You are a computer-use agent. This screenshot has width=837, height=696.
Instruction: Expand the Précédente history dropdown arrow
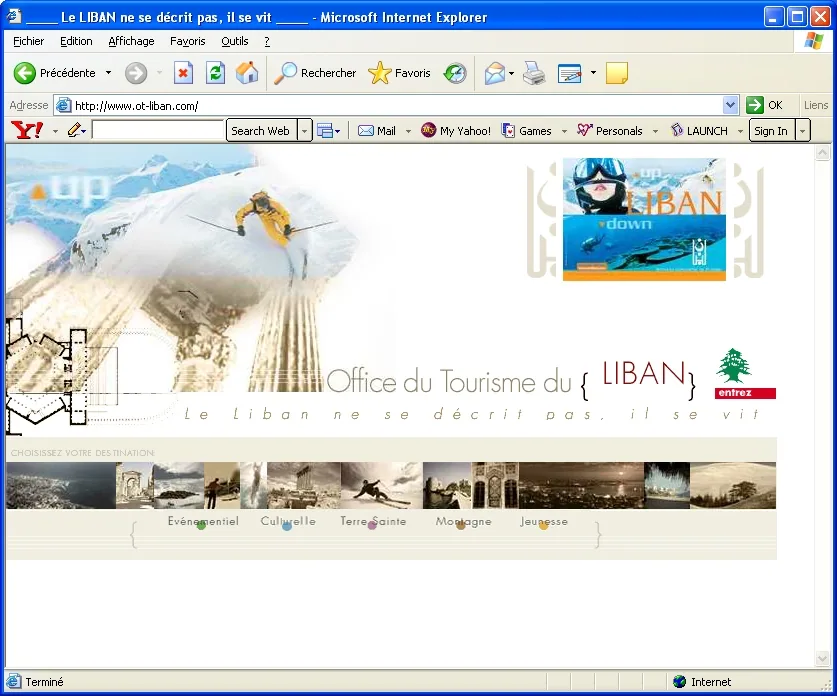[108, 73]
